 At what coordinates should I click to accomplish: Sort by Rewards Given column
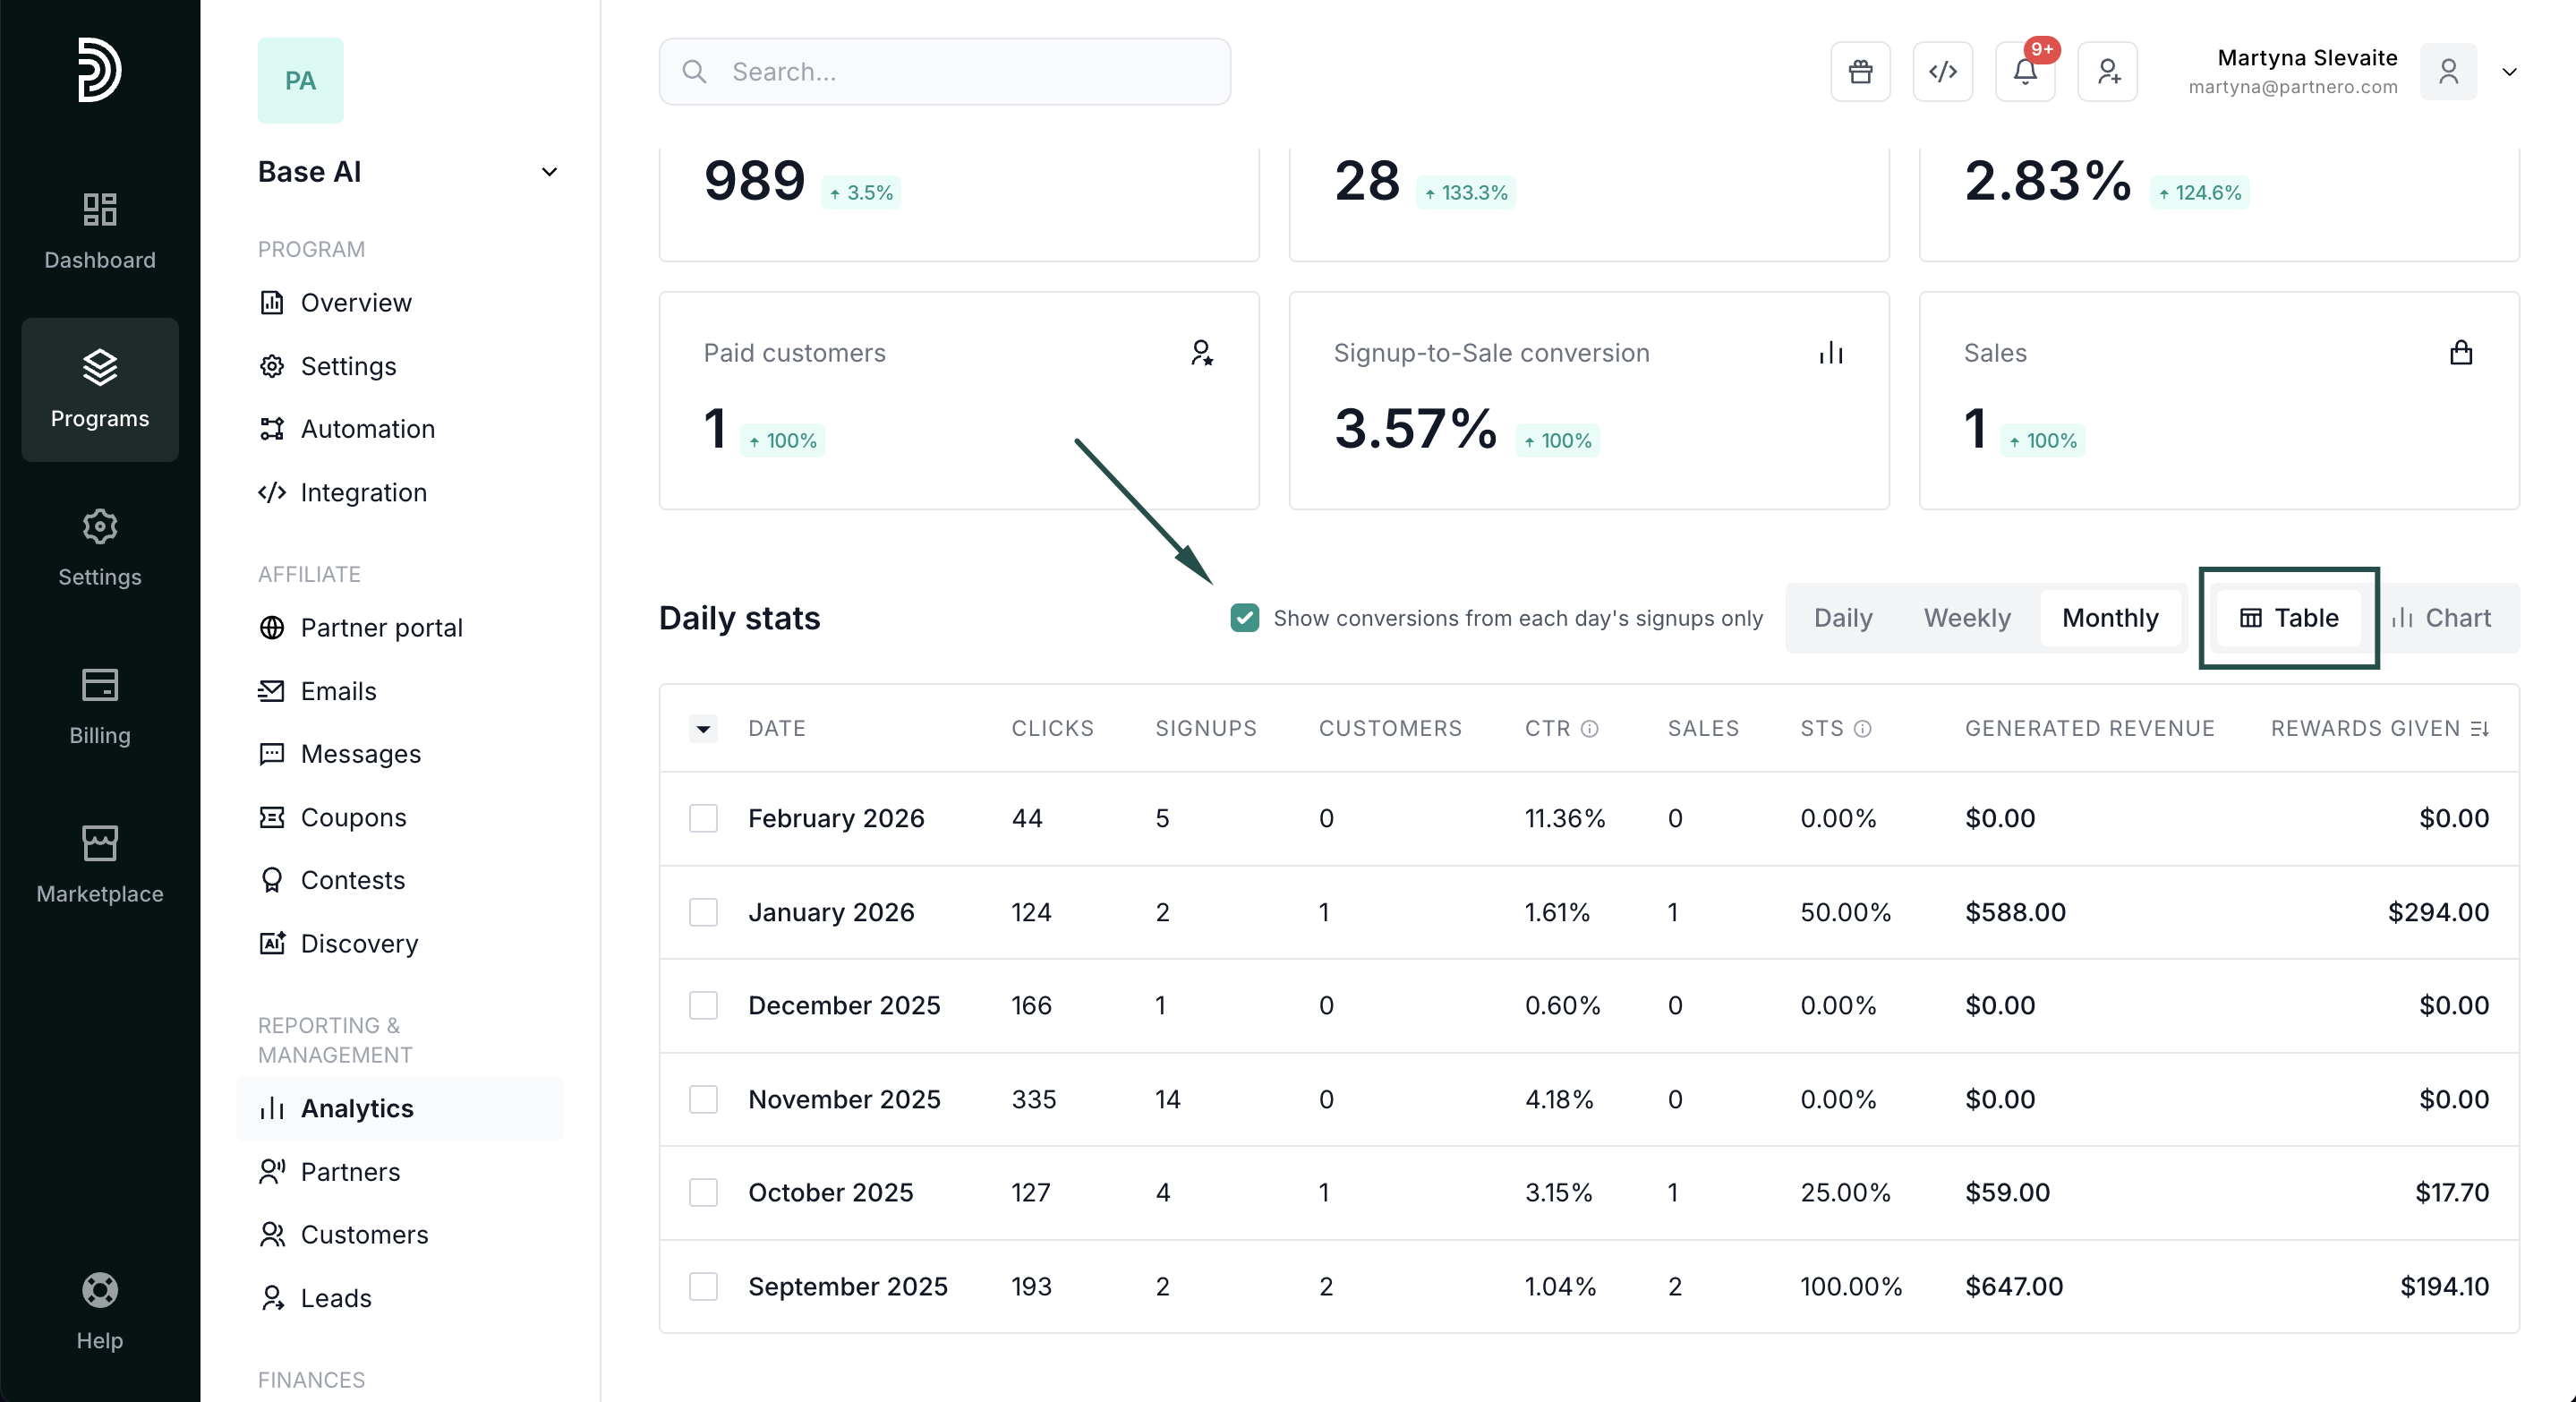point(2479,729)
